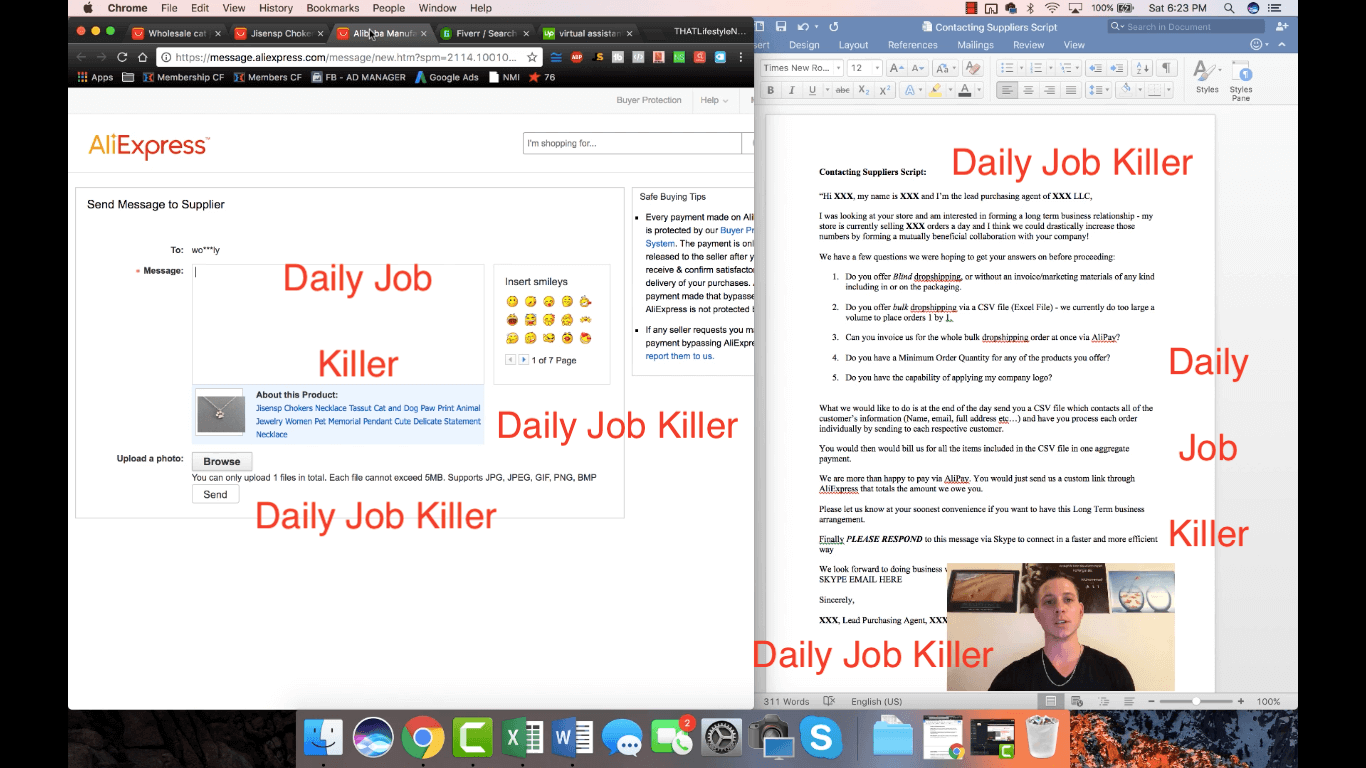Viewport: 1366px width, 768px height.
Task: Collapse the Word ribbon with chevron
Action: [x=1283, y=45]
